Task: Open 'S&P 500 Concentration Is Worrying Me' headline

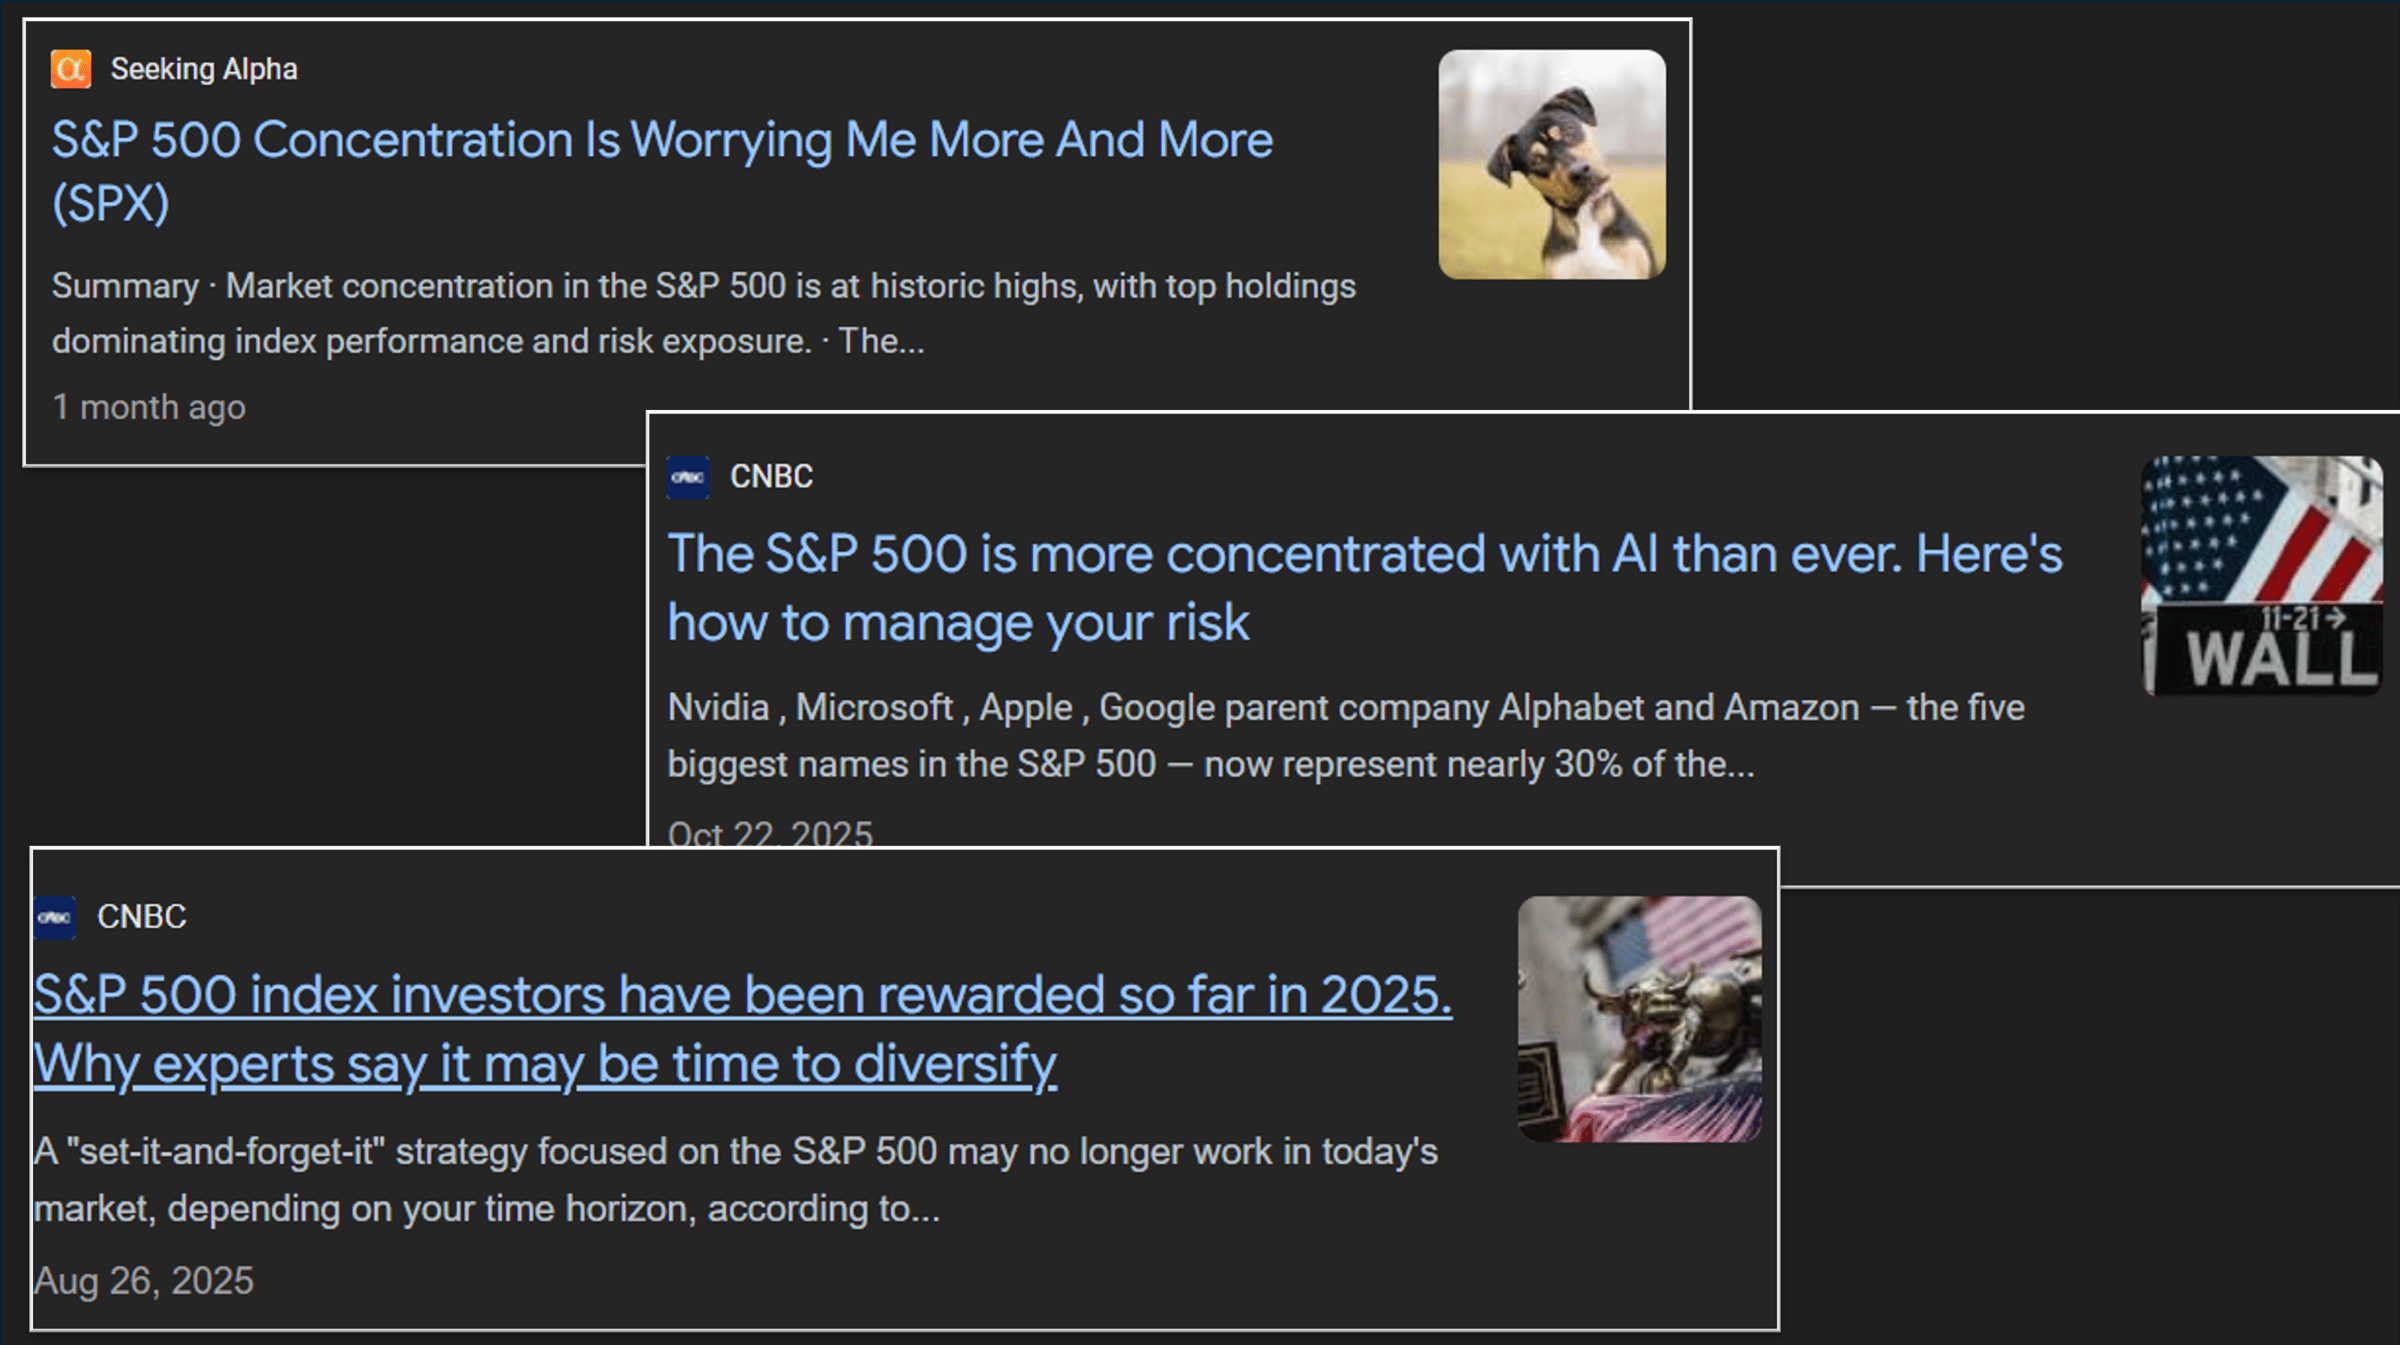Action: point(662,140)
